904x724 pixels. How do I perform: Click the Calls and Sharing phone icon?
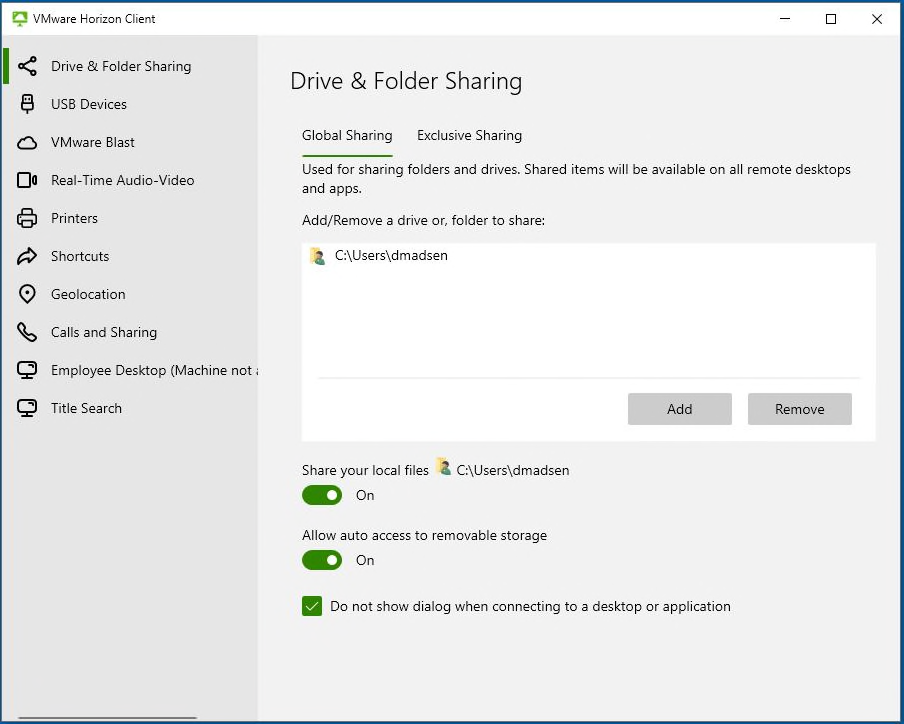(27, 333)
